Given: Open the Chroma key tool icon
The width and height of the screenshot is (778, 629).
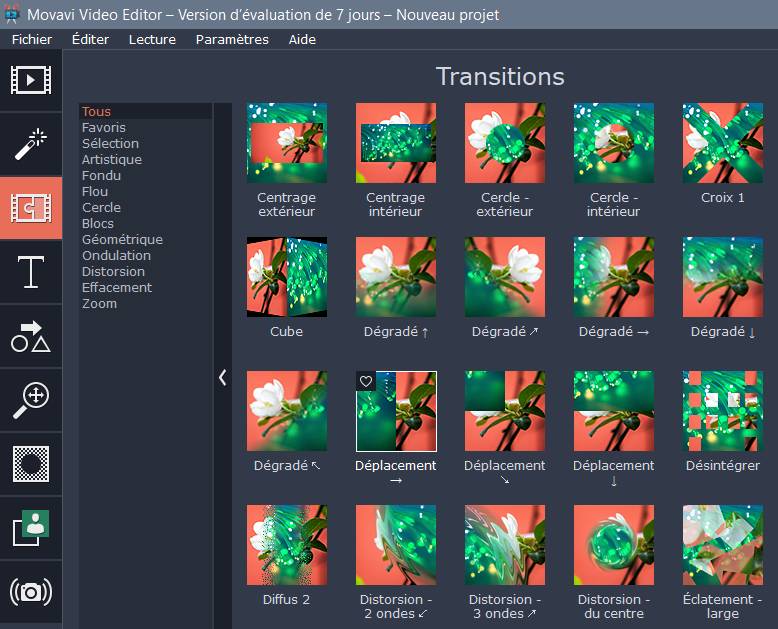Looking at the screenshot, I should (31, 528).
